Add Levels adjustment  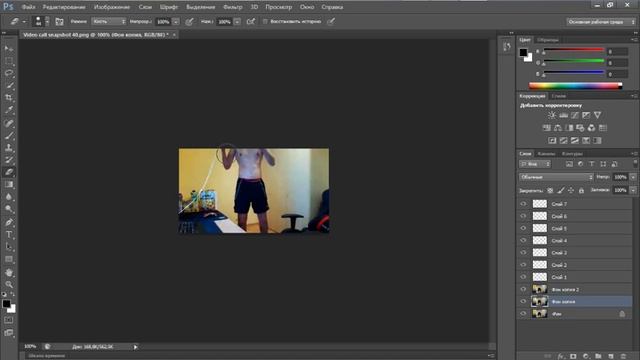pos(563,115)
